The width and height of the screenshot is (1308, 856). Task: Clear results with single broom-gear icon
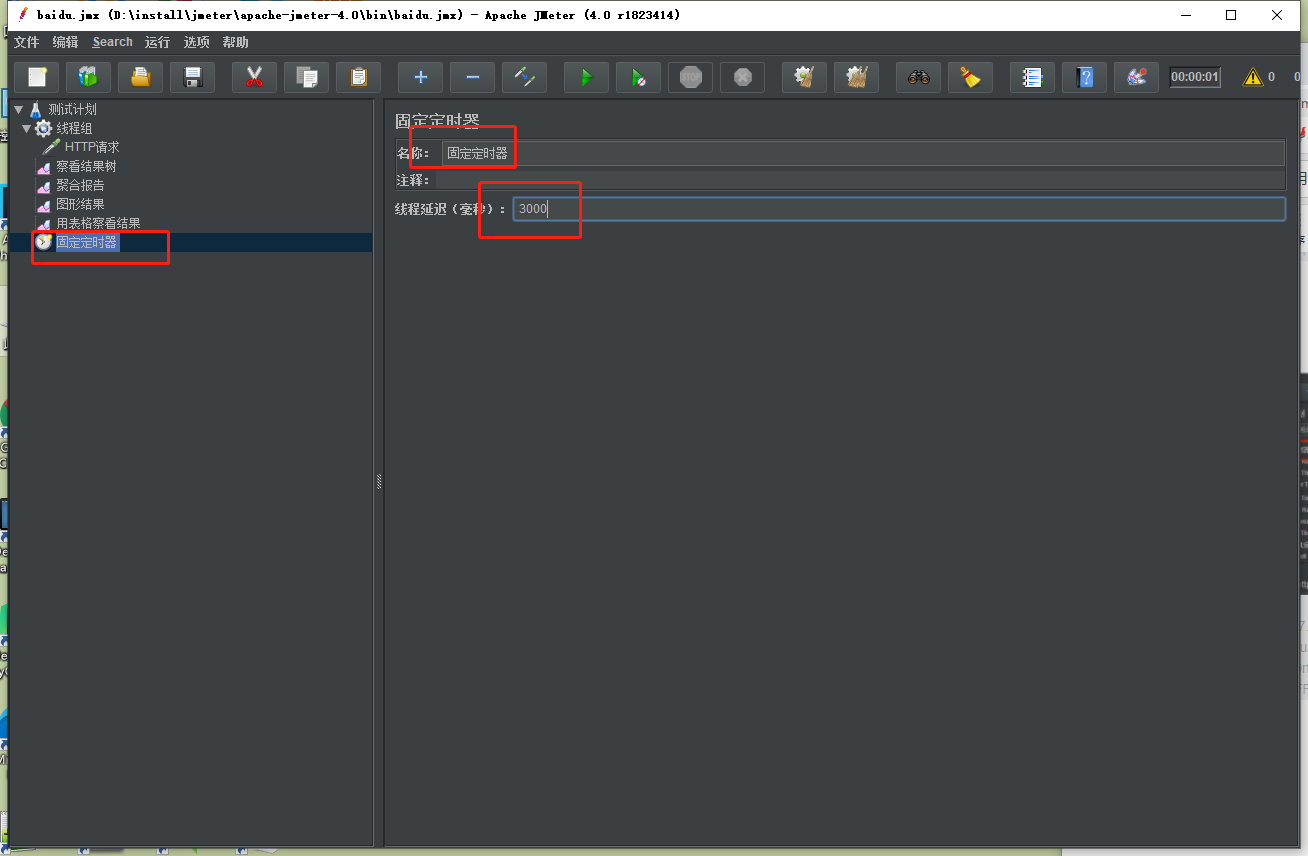(x=804, y=77)
